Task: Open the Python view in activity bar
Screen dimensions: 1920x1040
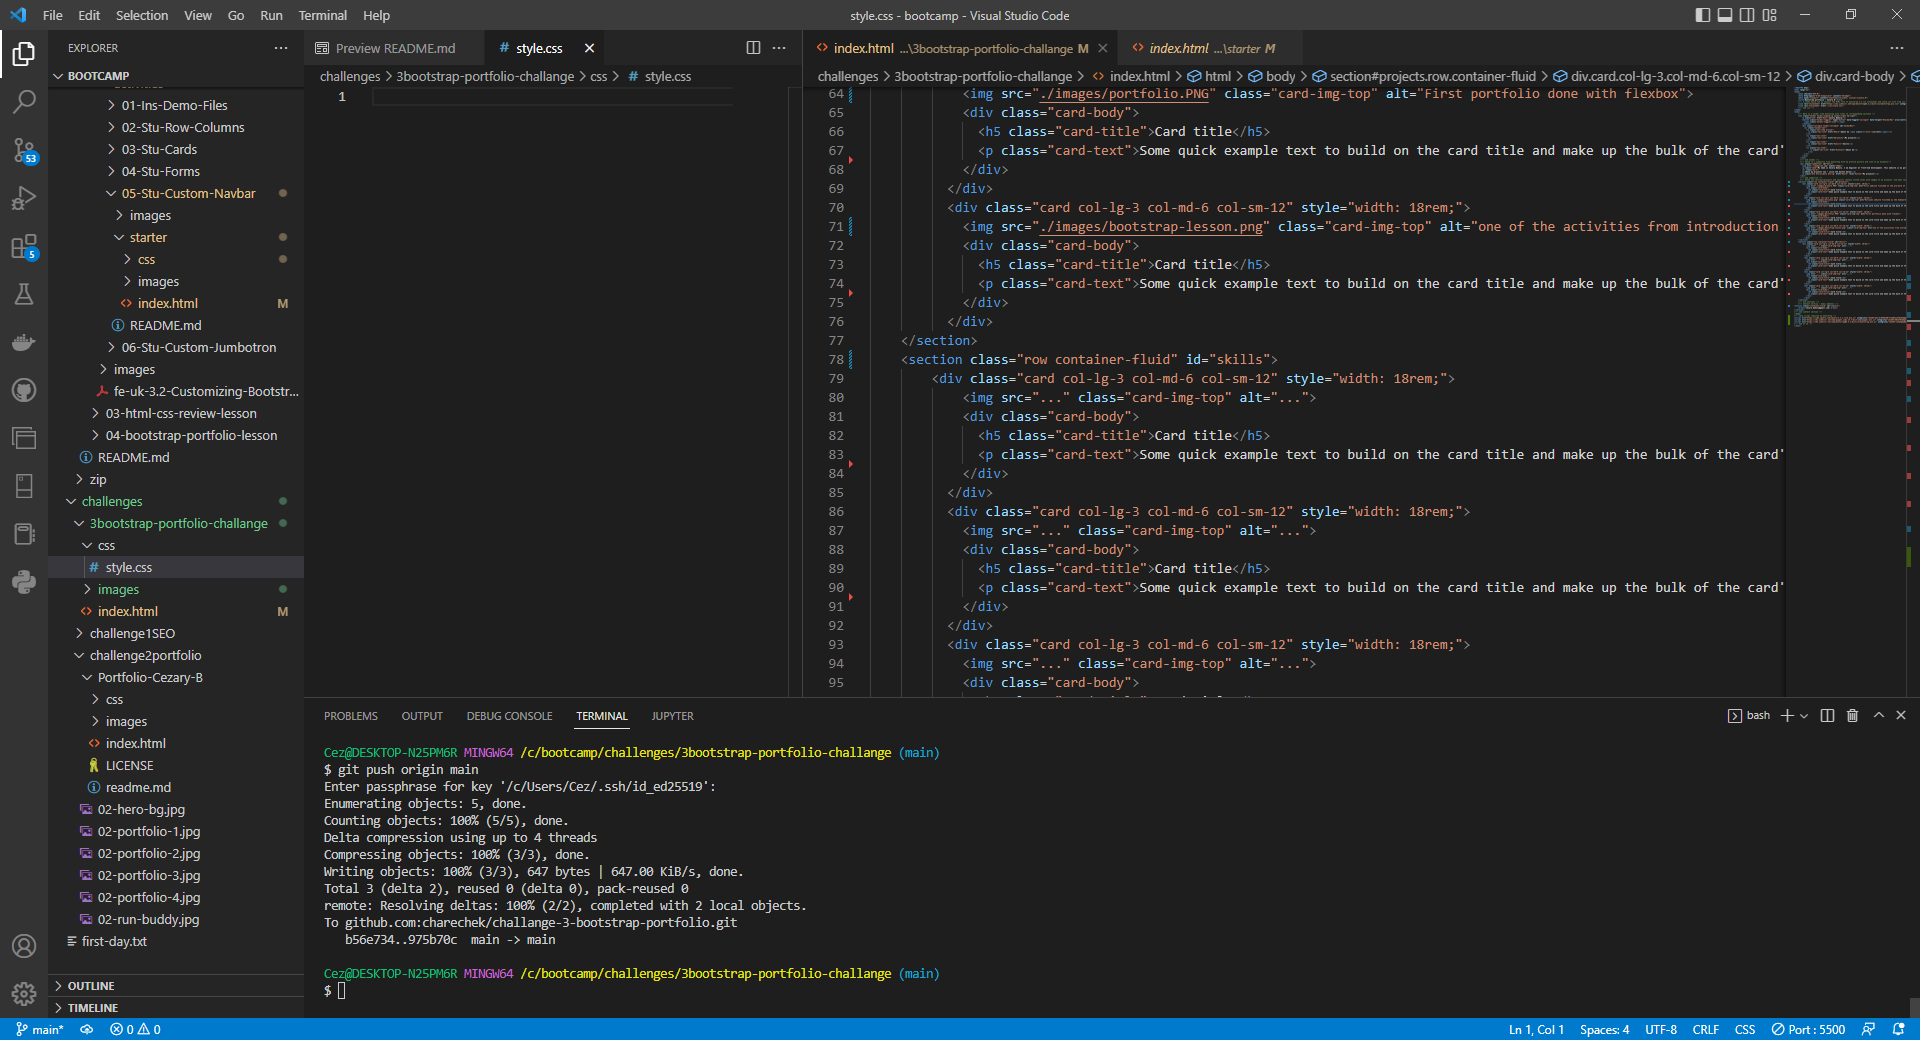Action: 24,582
